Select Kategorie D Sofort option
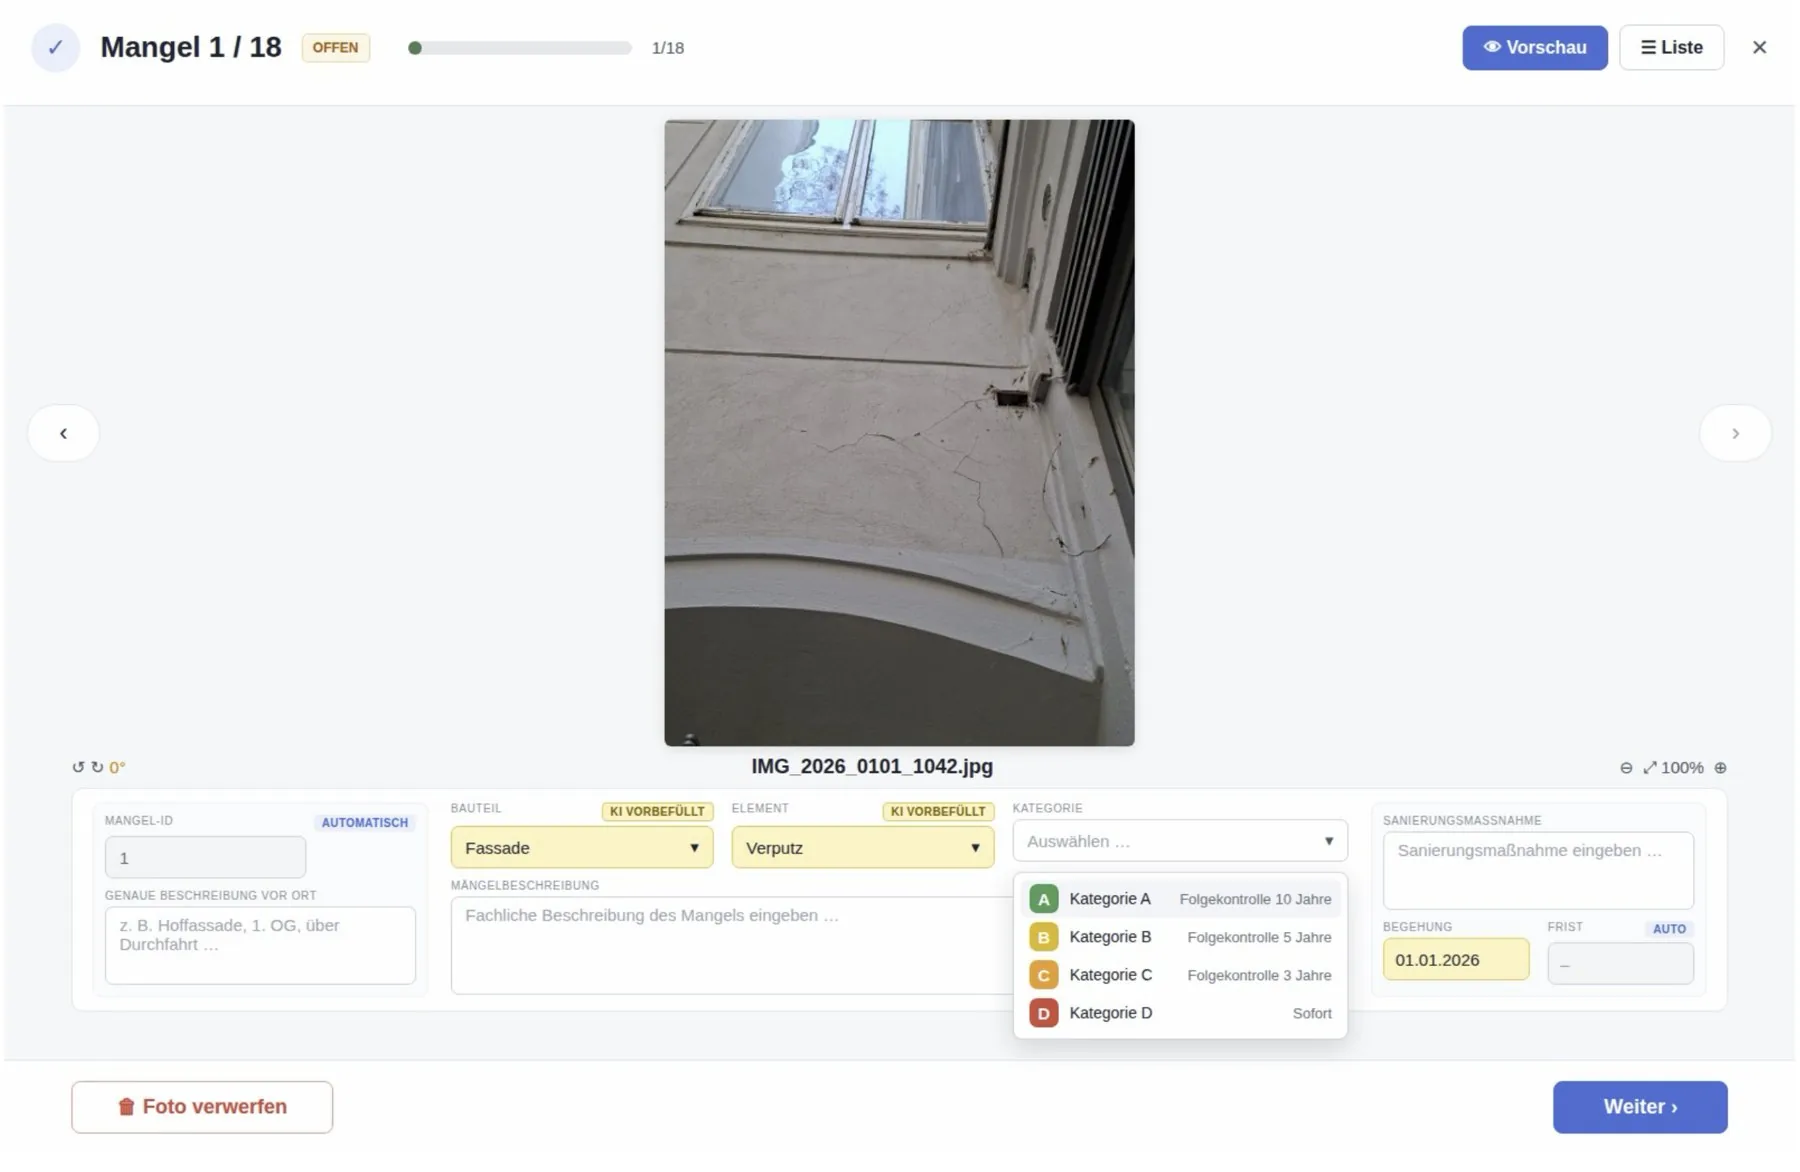The height and width of the screenshot is (1172, 1800). [x=1180, y=1013]
